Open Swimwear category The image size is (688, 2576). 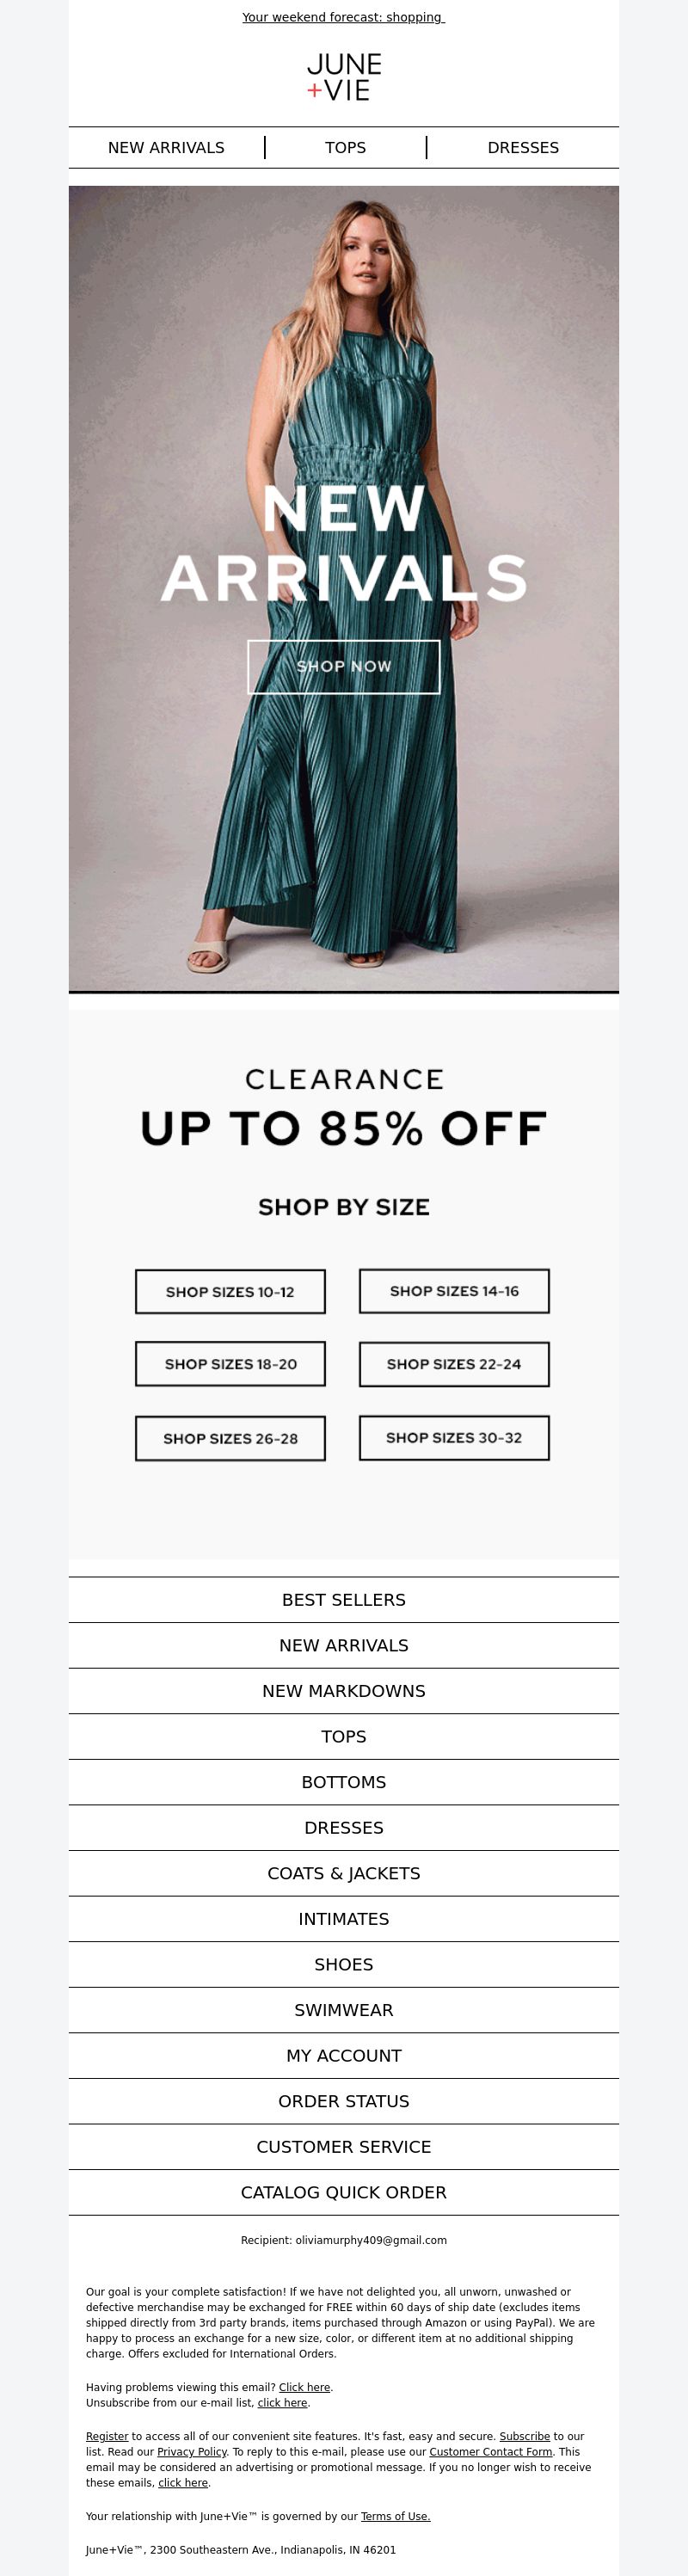tap(344, 2009)
